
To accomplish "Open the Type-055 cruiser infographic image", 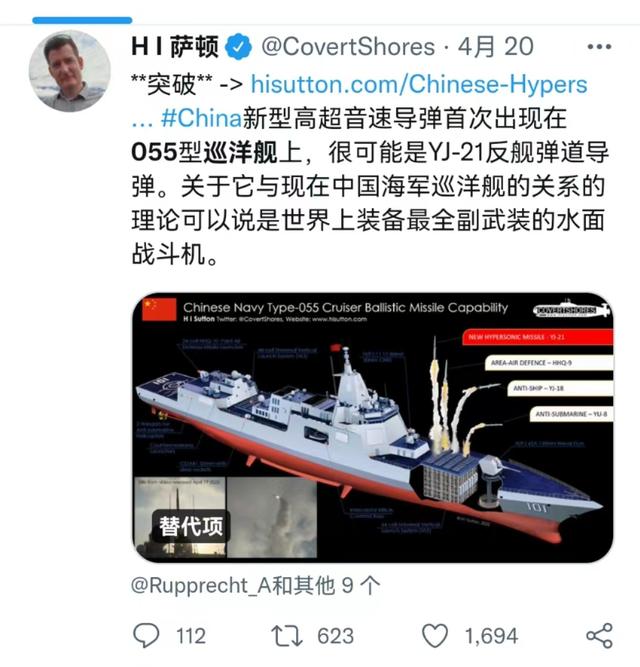I will tap(373, 427).
